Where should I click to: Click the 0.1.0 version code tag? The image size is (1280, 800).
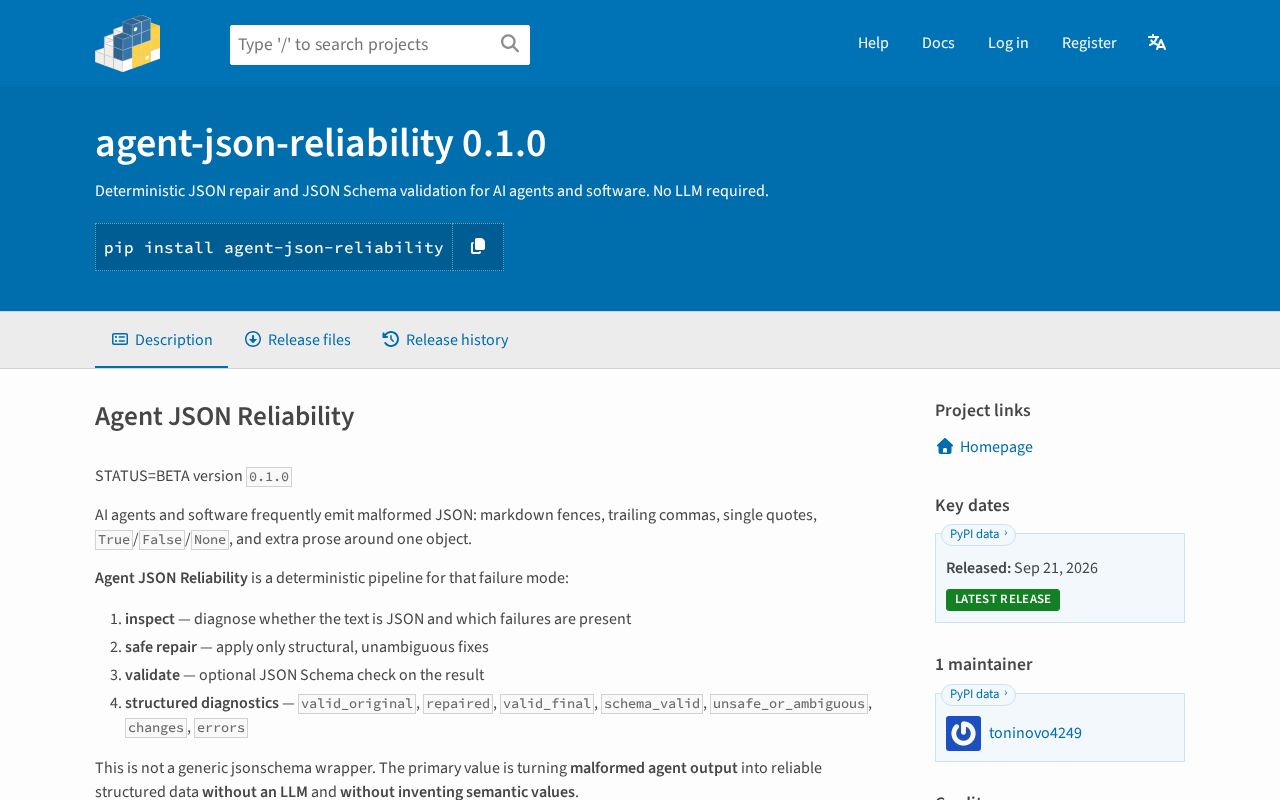[269, 477]
